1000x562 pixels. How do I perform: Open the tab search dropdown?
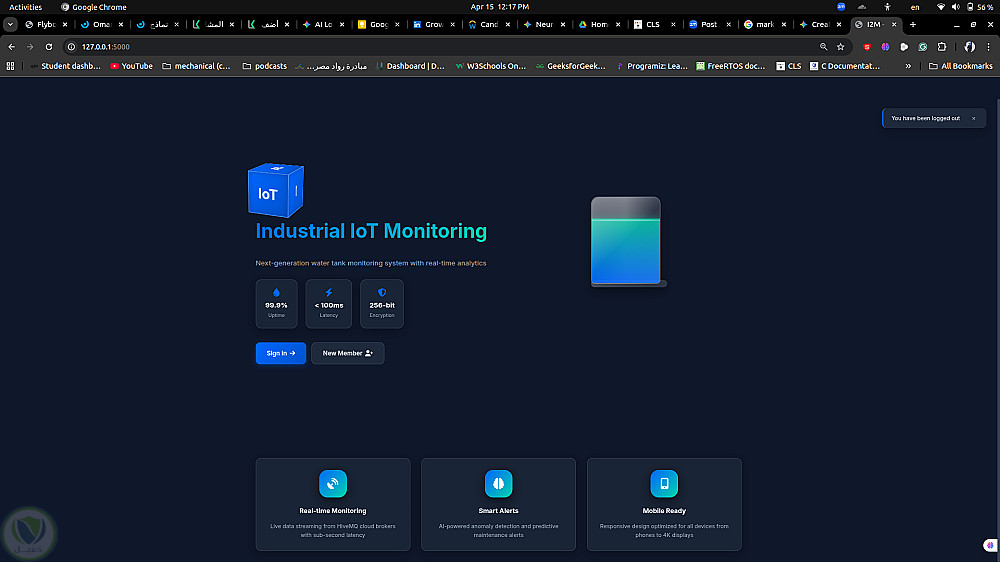[10, 24]
